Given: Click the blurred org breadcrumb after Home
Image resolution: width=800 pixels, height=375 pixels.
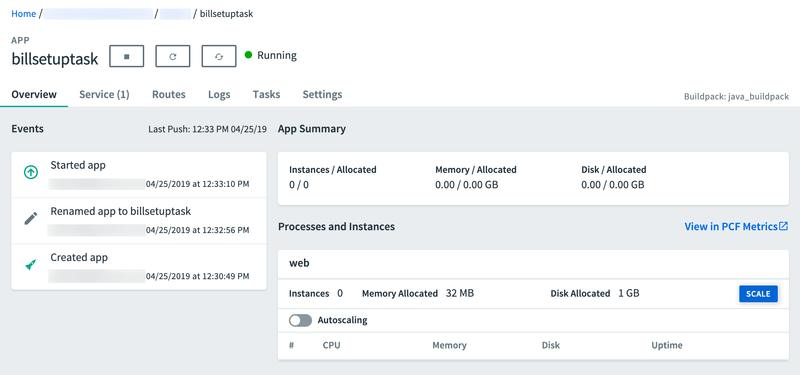Looking at the screenshot, I should pyautogui.click(x=98, y=14).
